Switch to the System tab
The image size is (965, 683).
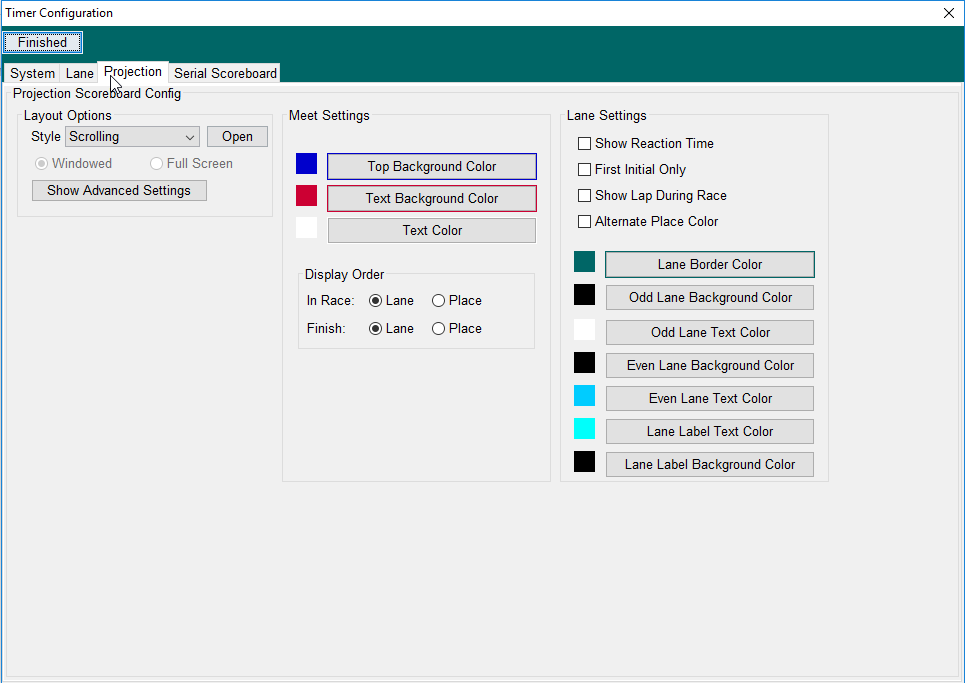[x=32, y=74]
